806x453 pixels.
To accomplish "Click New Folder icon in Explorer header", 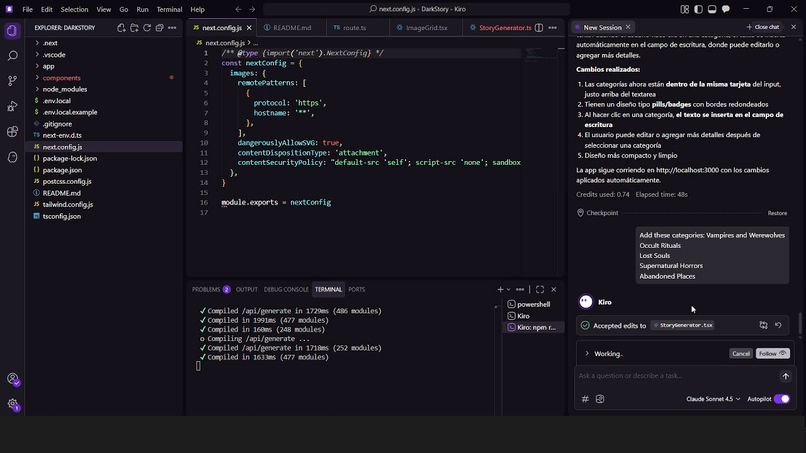I will [134, 28].
